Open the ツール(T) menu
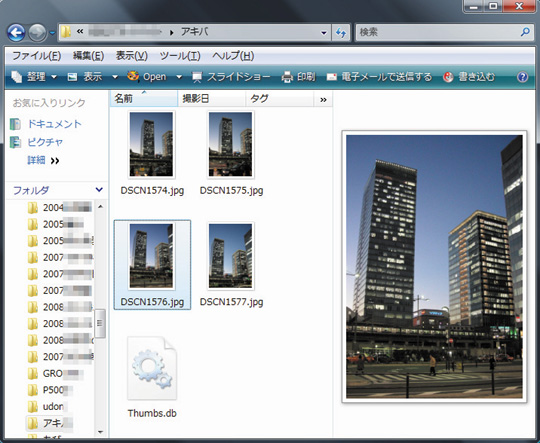This screenshot has height=443, width=540. point(180,56)
